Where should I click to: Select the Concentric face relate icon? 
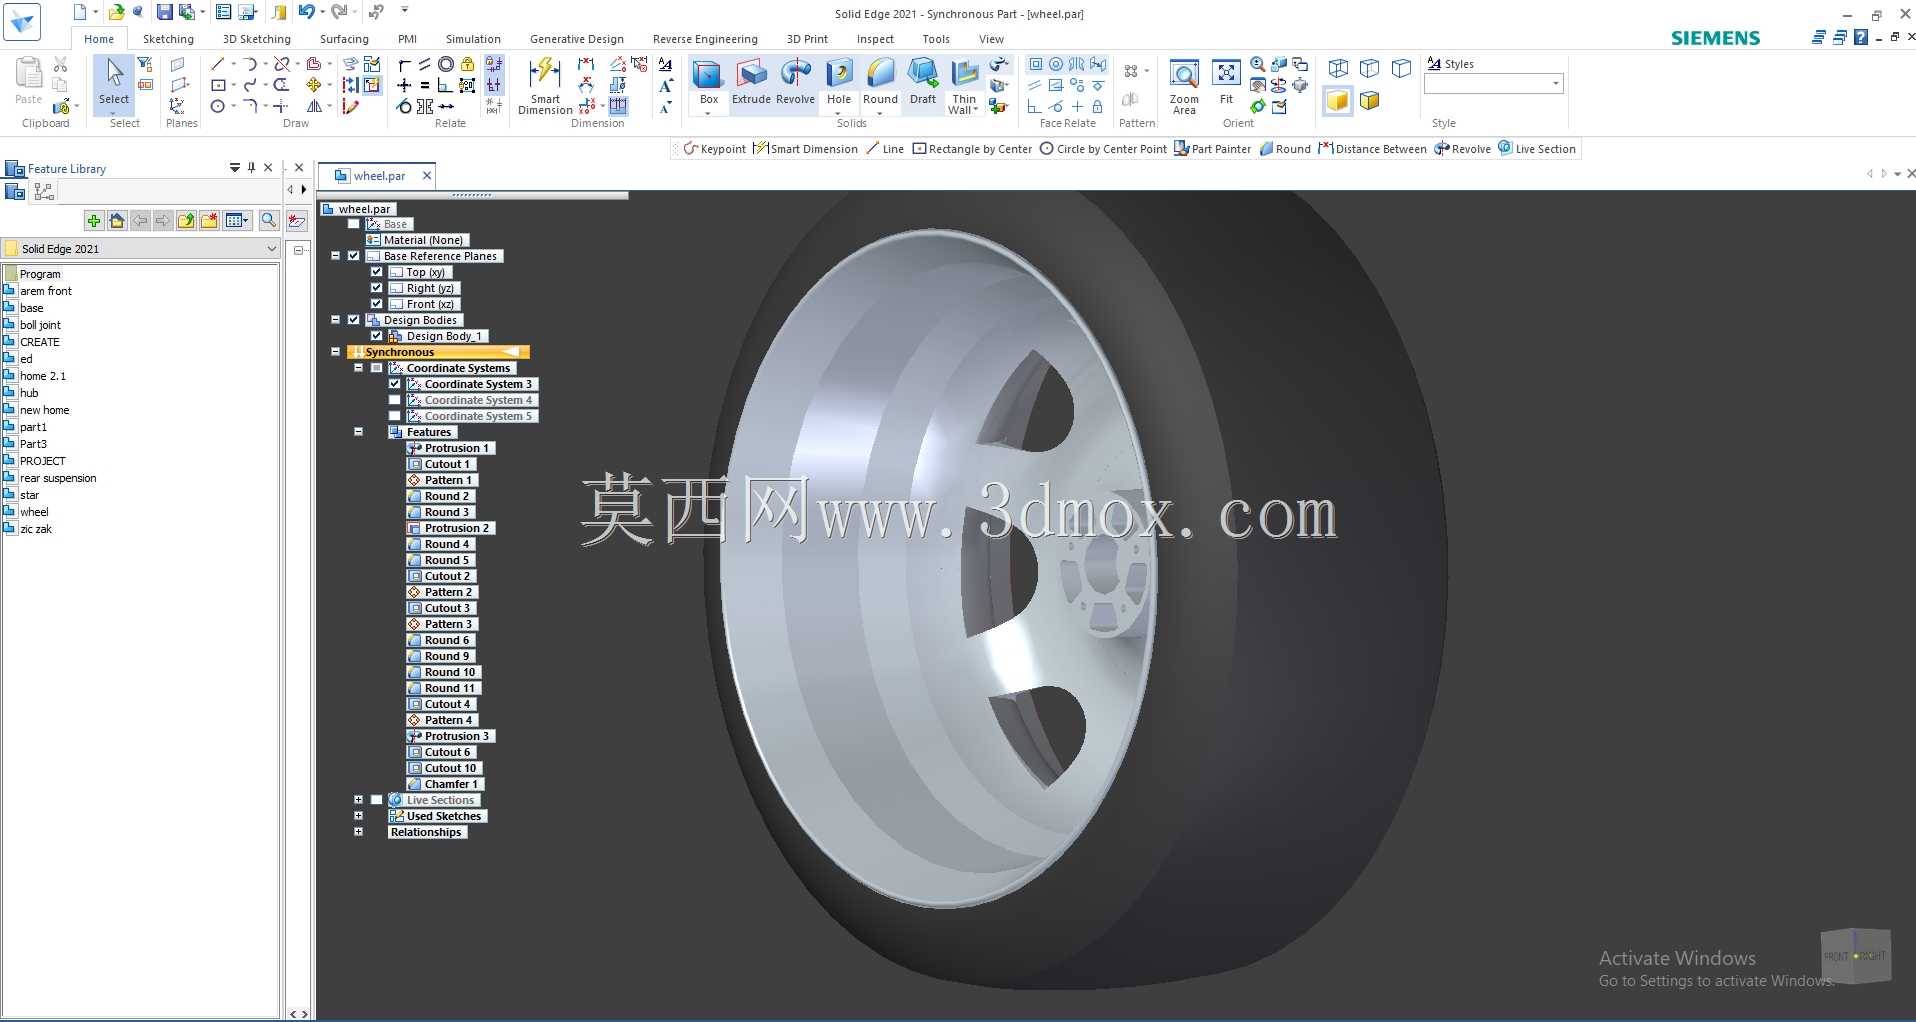pos(1056,64)
